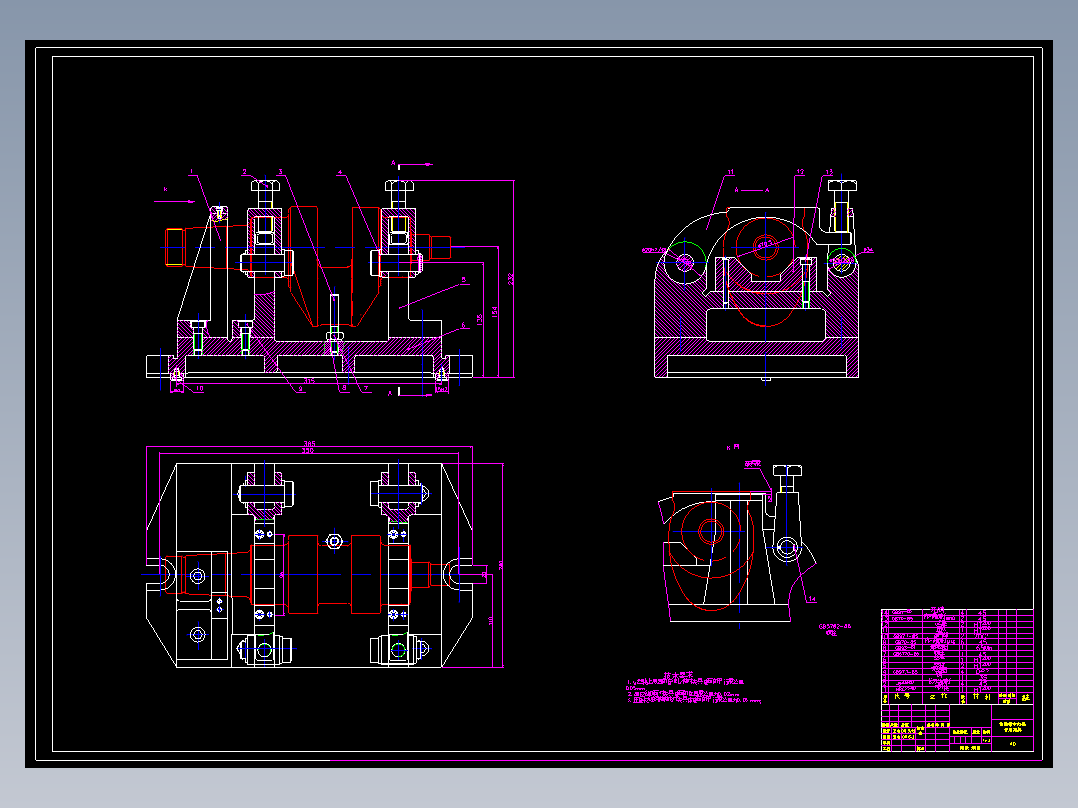Select the 232 vertical dimension label
The image size is (1078, 808).
[510, 279]
